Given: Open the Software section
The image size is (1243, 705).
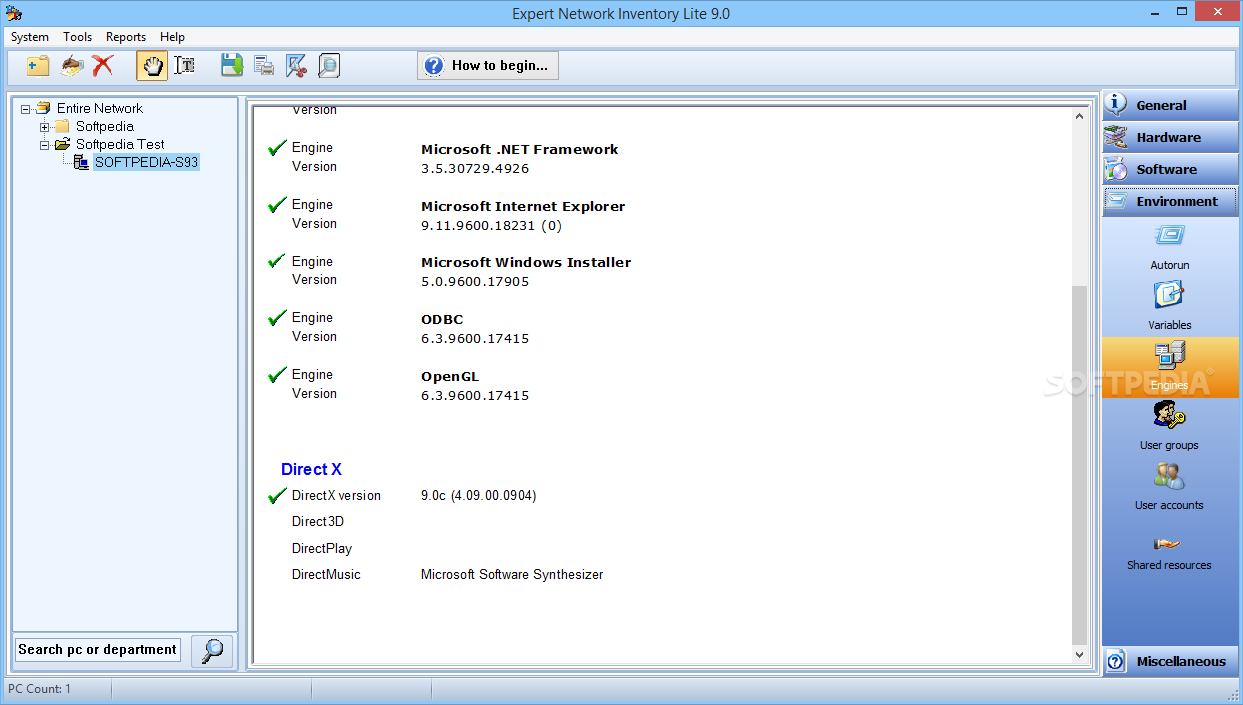Looking at the screenshot, I should coord(1170,169).
